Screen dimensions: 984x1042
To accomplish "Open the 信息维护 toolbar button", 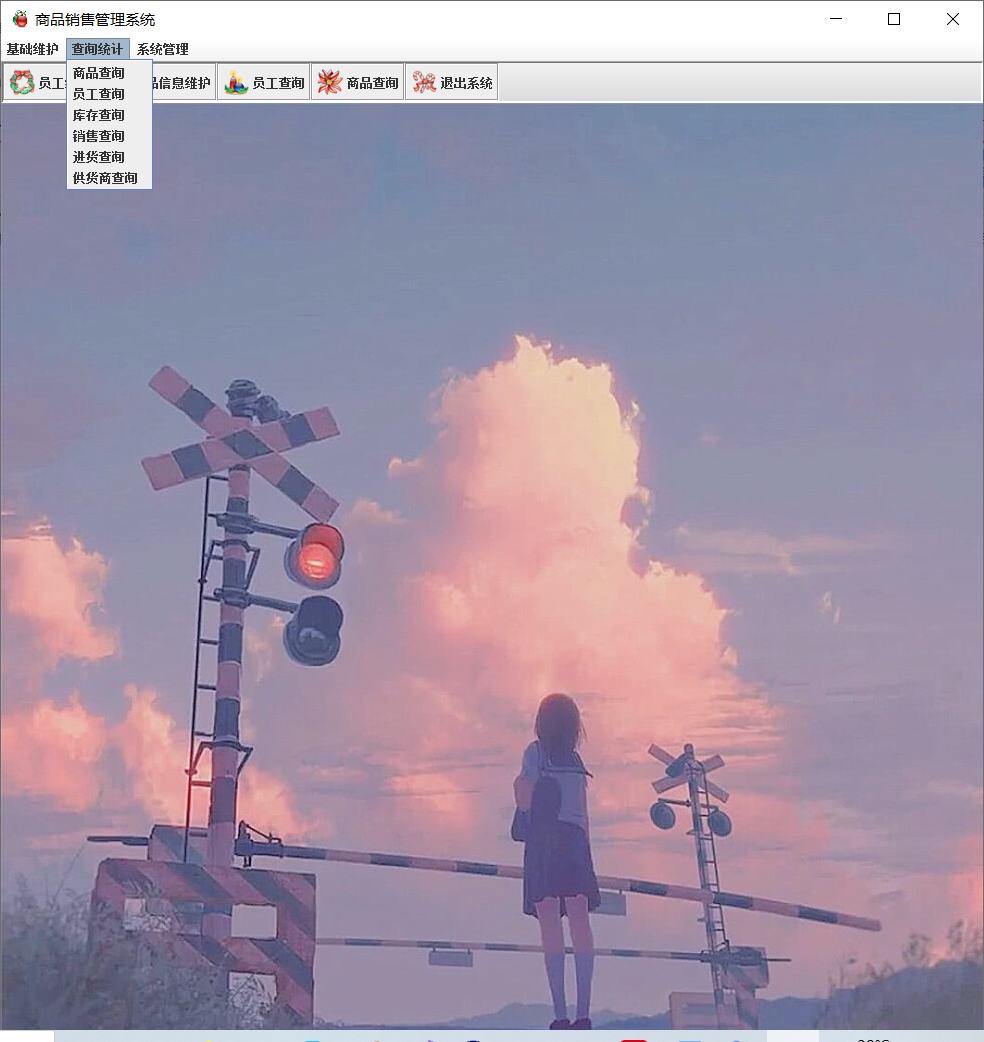I will [184, 82].
